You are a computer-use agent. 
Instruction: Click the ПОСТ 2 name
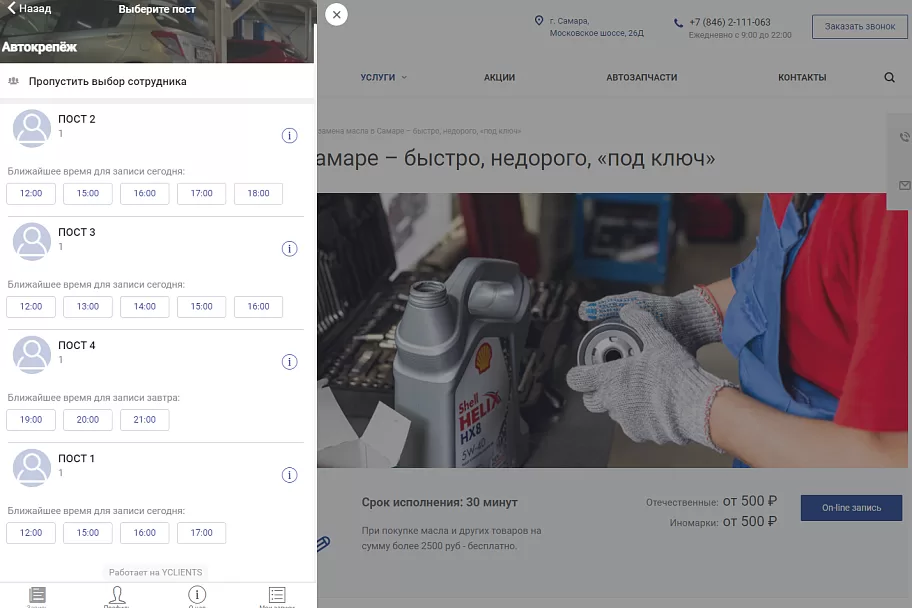point(76,119)
